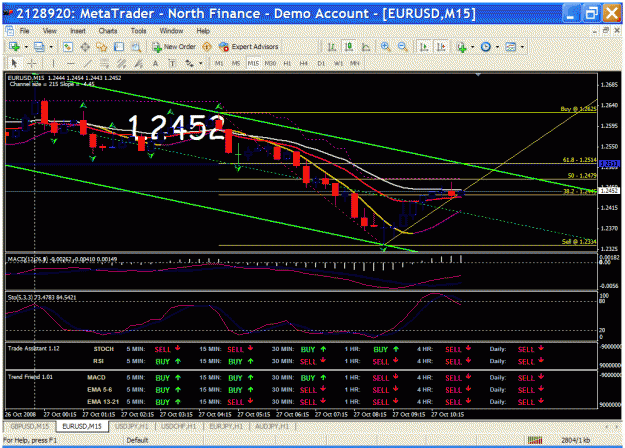
Task: Select the Horizontal Line drawing tool
Action: click(71, 63)
